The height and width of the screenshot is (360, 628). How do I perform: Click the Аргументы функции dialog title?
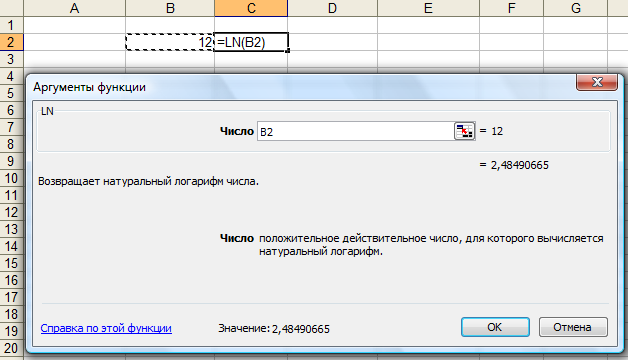pyautogui.click(x=89, y=87)
